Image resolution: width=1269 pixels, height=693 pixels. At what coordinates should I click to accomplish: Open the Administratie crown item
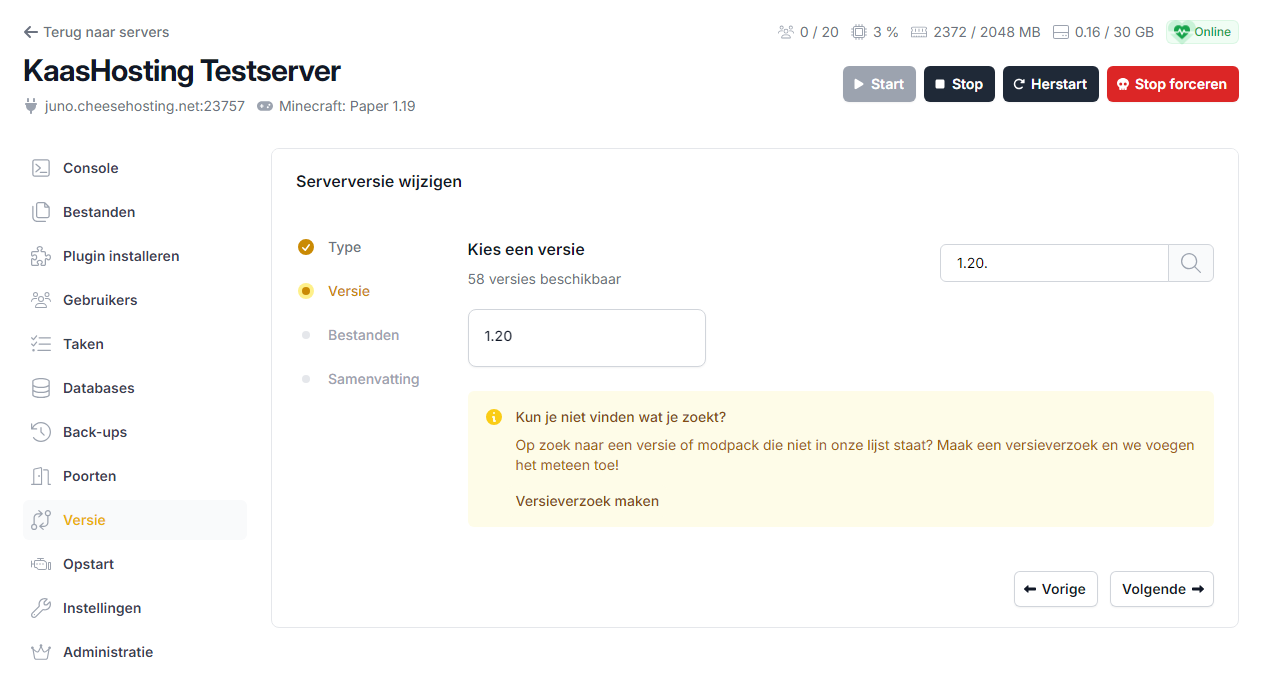[107, 652]
